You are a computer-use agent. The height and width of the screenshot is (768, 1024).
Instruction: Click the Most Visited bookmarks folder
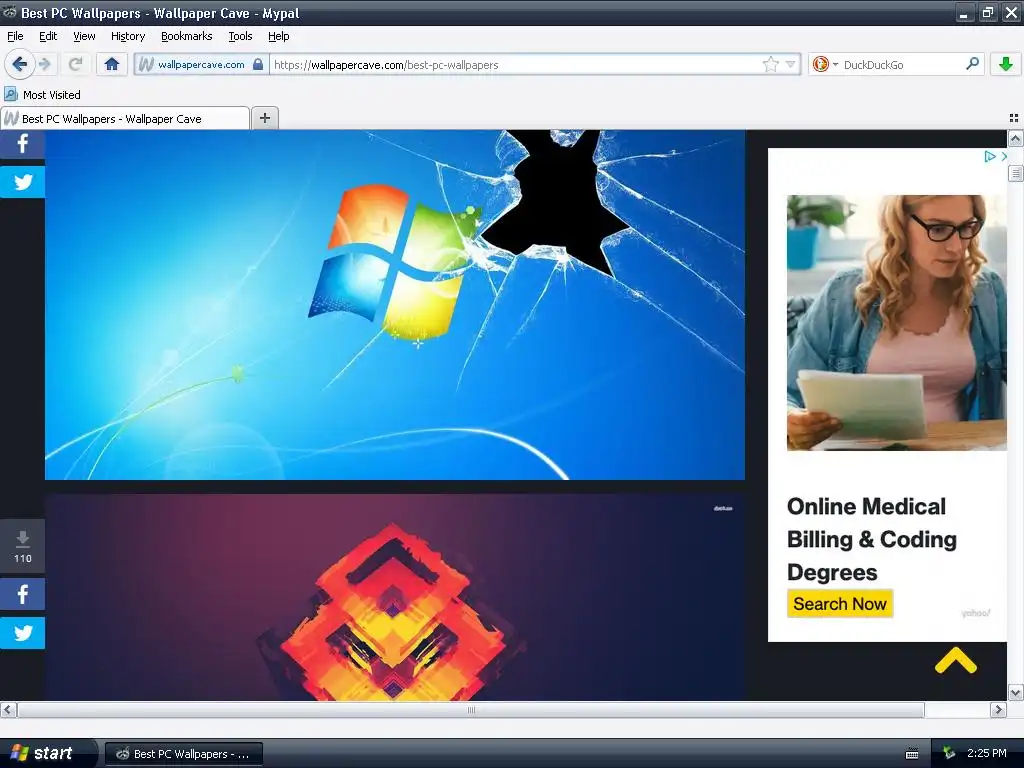pyautogui.click(x=42, y=95)
